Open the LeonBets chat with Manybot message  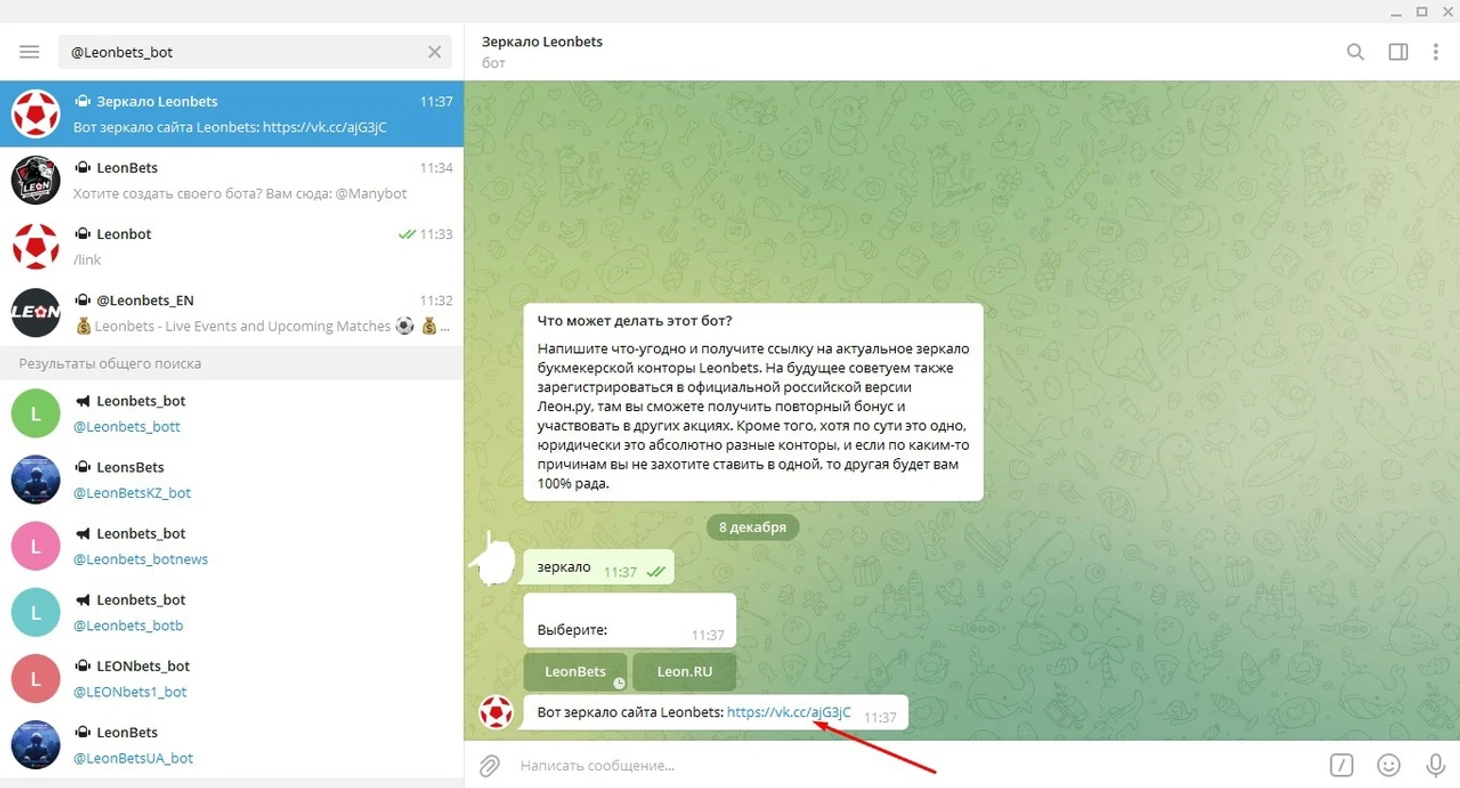pyautogui.click(x=231, y=180)
